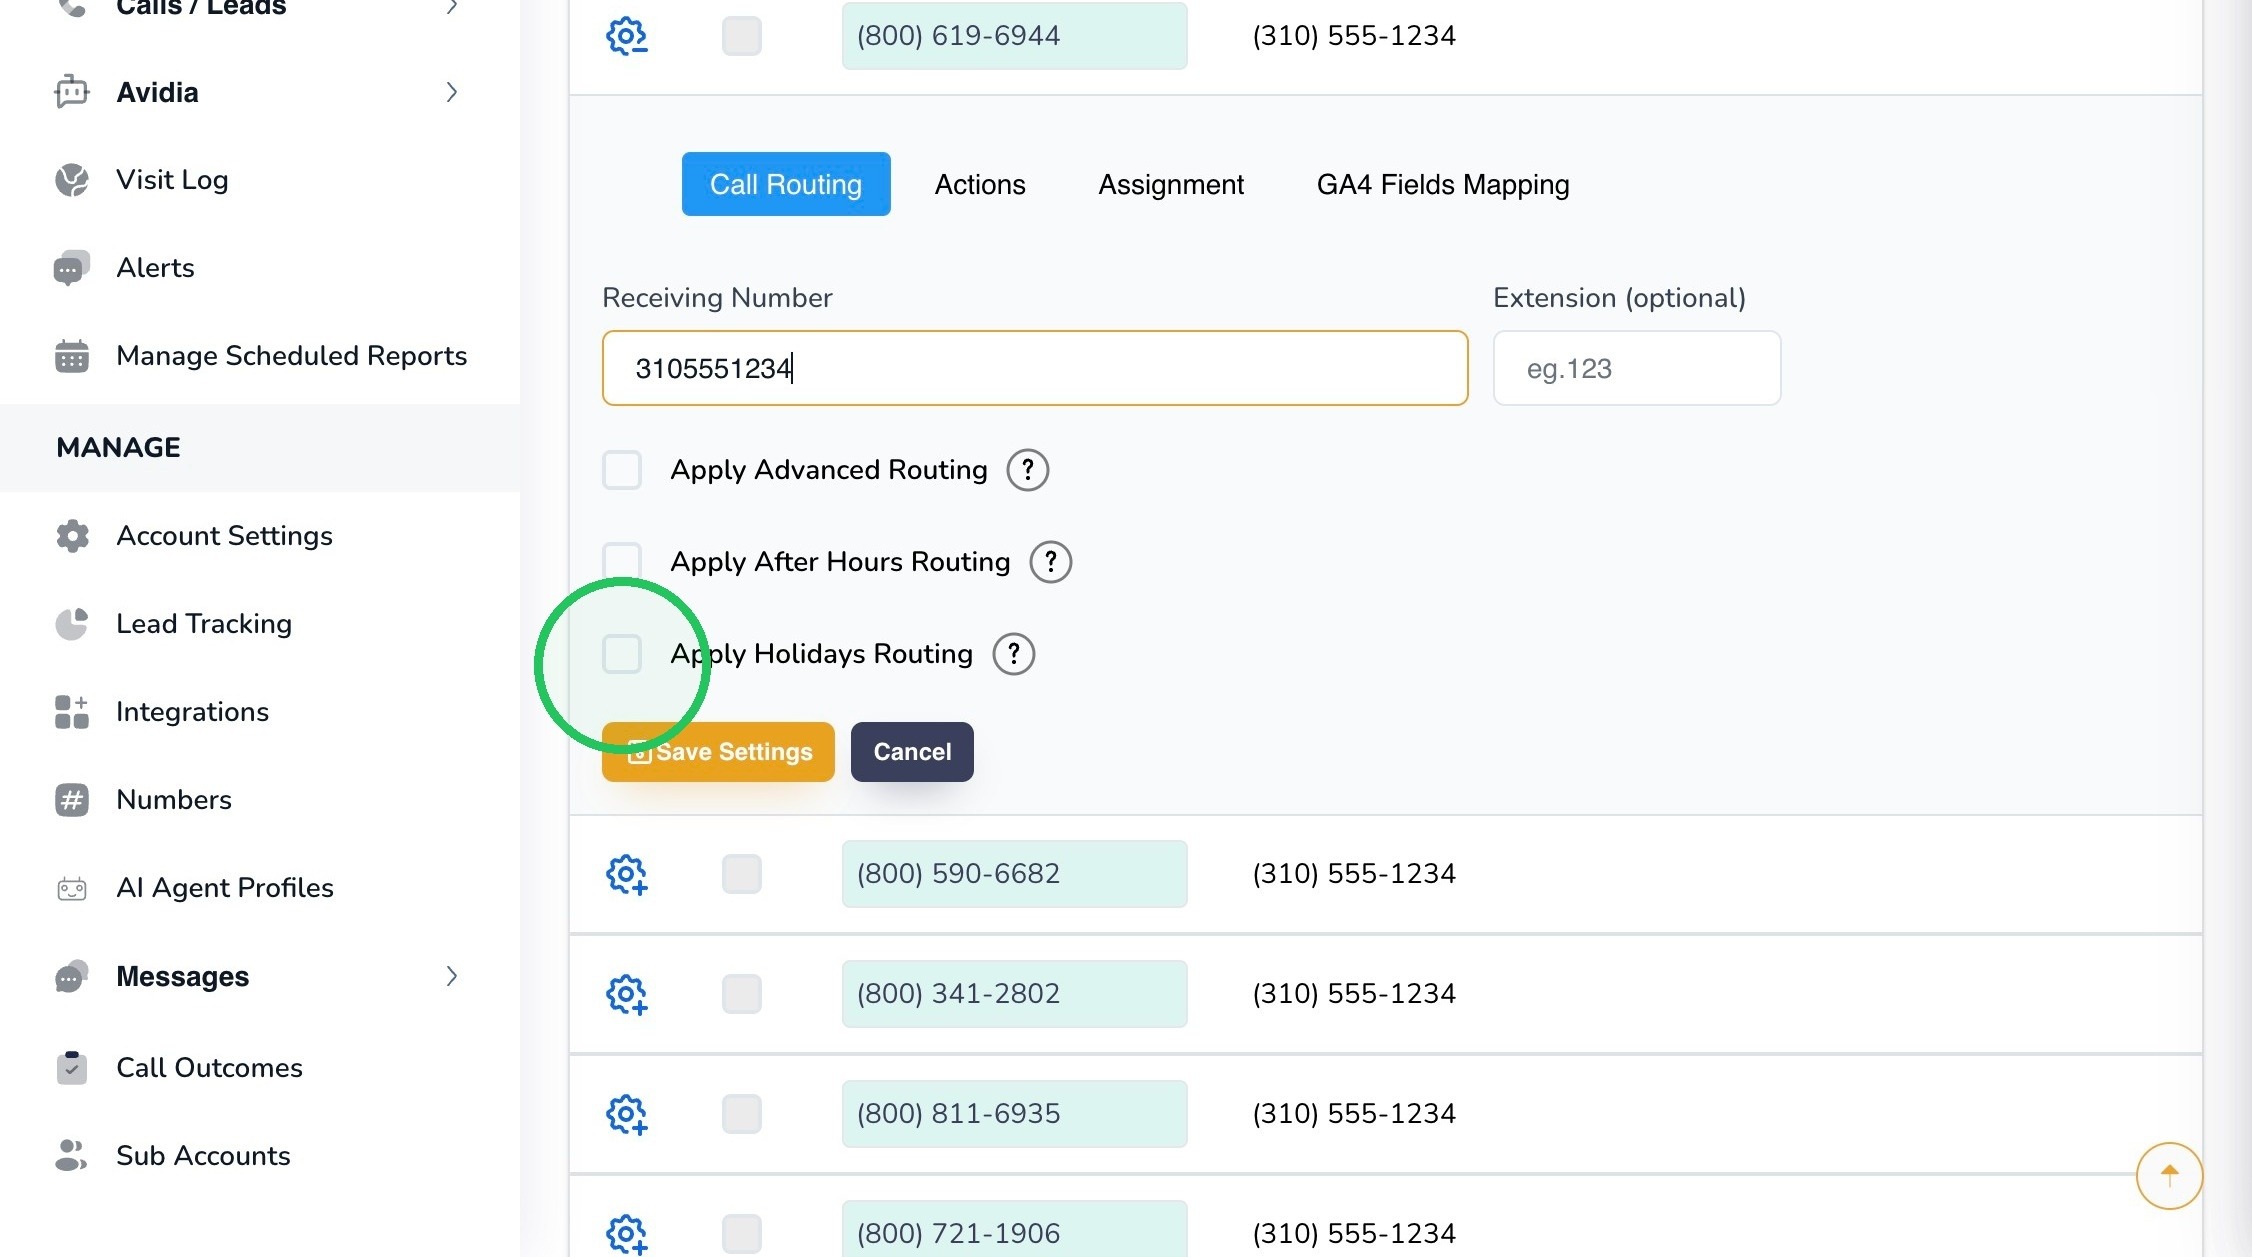Viewport: 2252px width, 1257px height.
Task: Open settings gear for (800) 590-6682
Action: 627,874
